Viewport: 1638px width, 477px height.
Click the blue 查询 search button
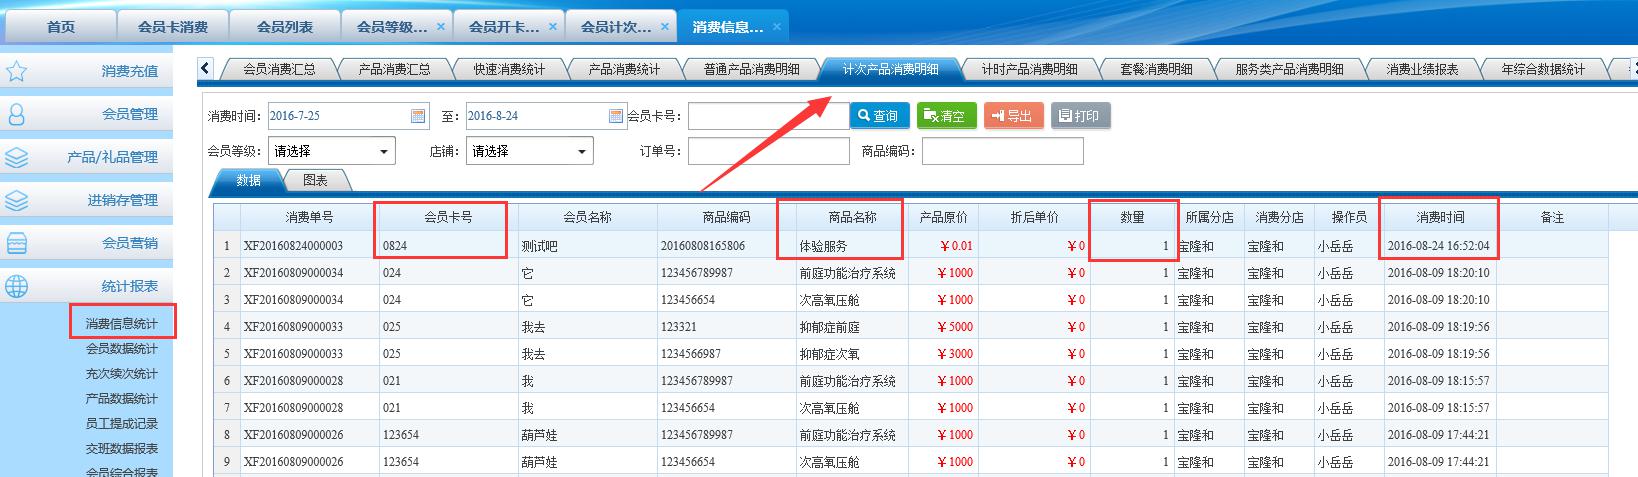[x=879, y=116]
